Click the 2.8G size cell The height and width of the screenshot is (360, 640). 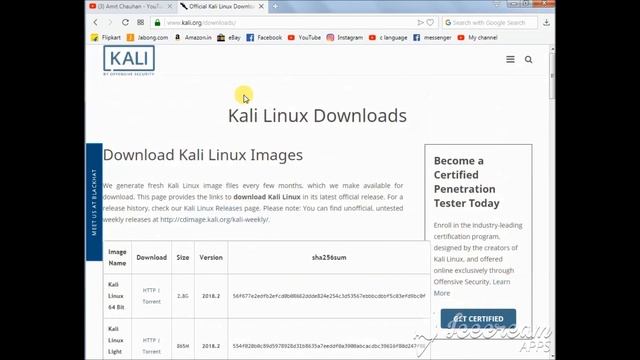coord(182,296)
